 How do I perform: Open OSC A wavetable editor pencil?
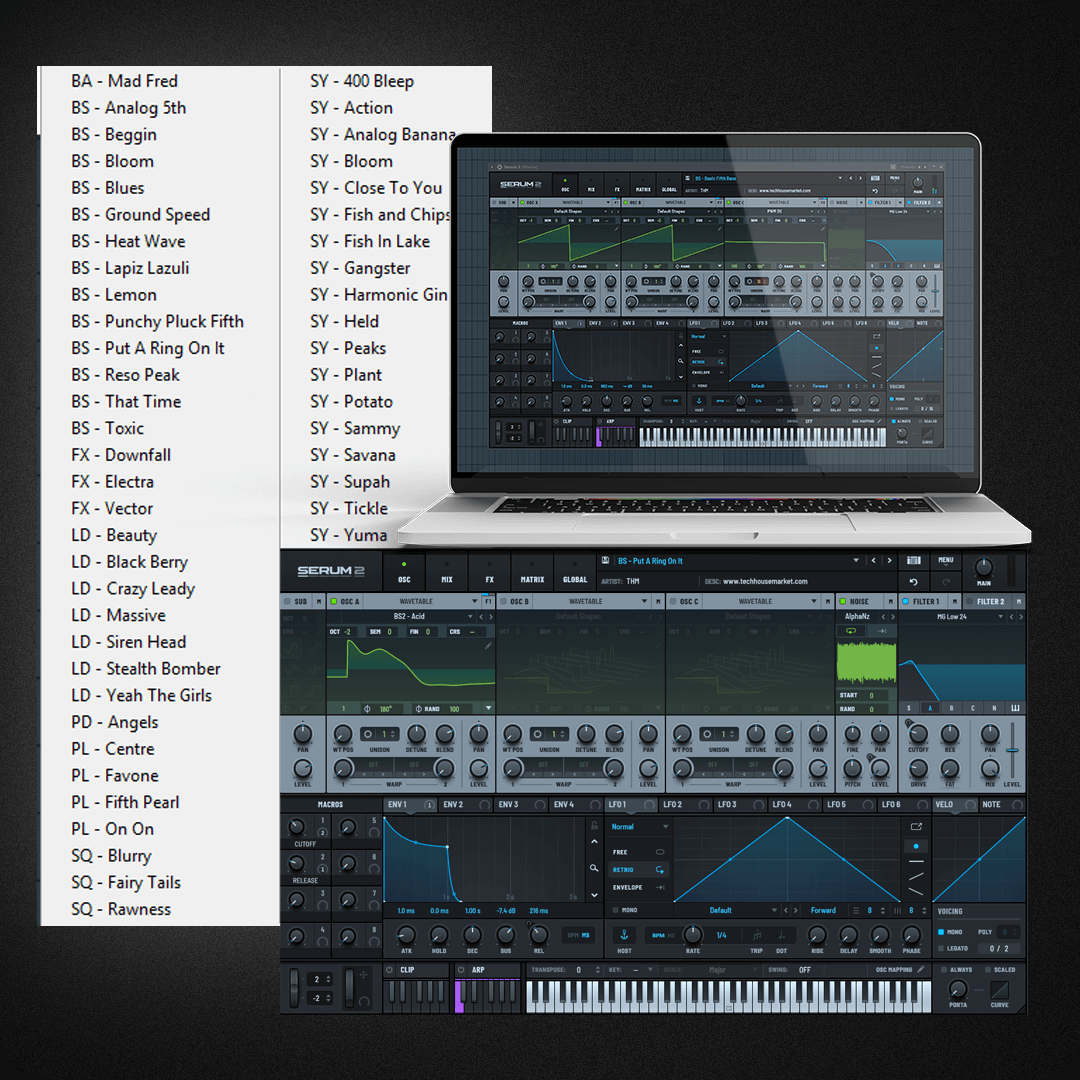[488, 646]
